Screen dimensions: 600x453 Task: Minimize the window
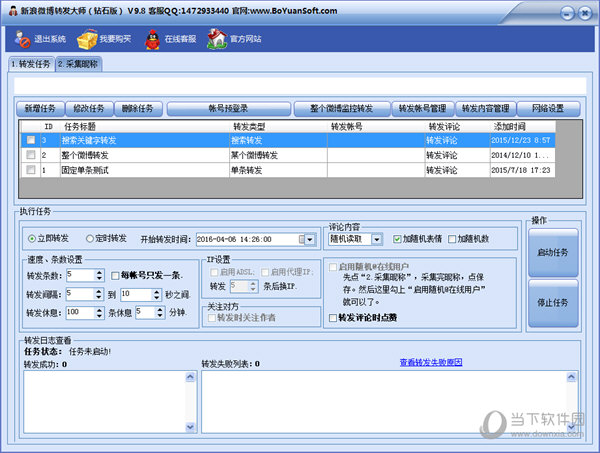coord(567,14)
